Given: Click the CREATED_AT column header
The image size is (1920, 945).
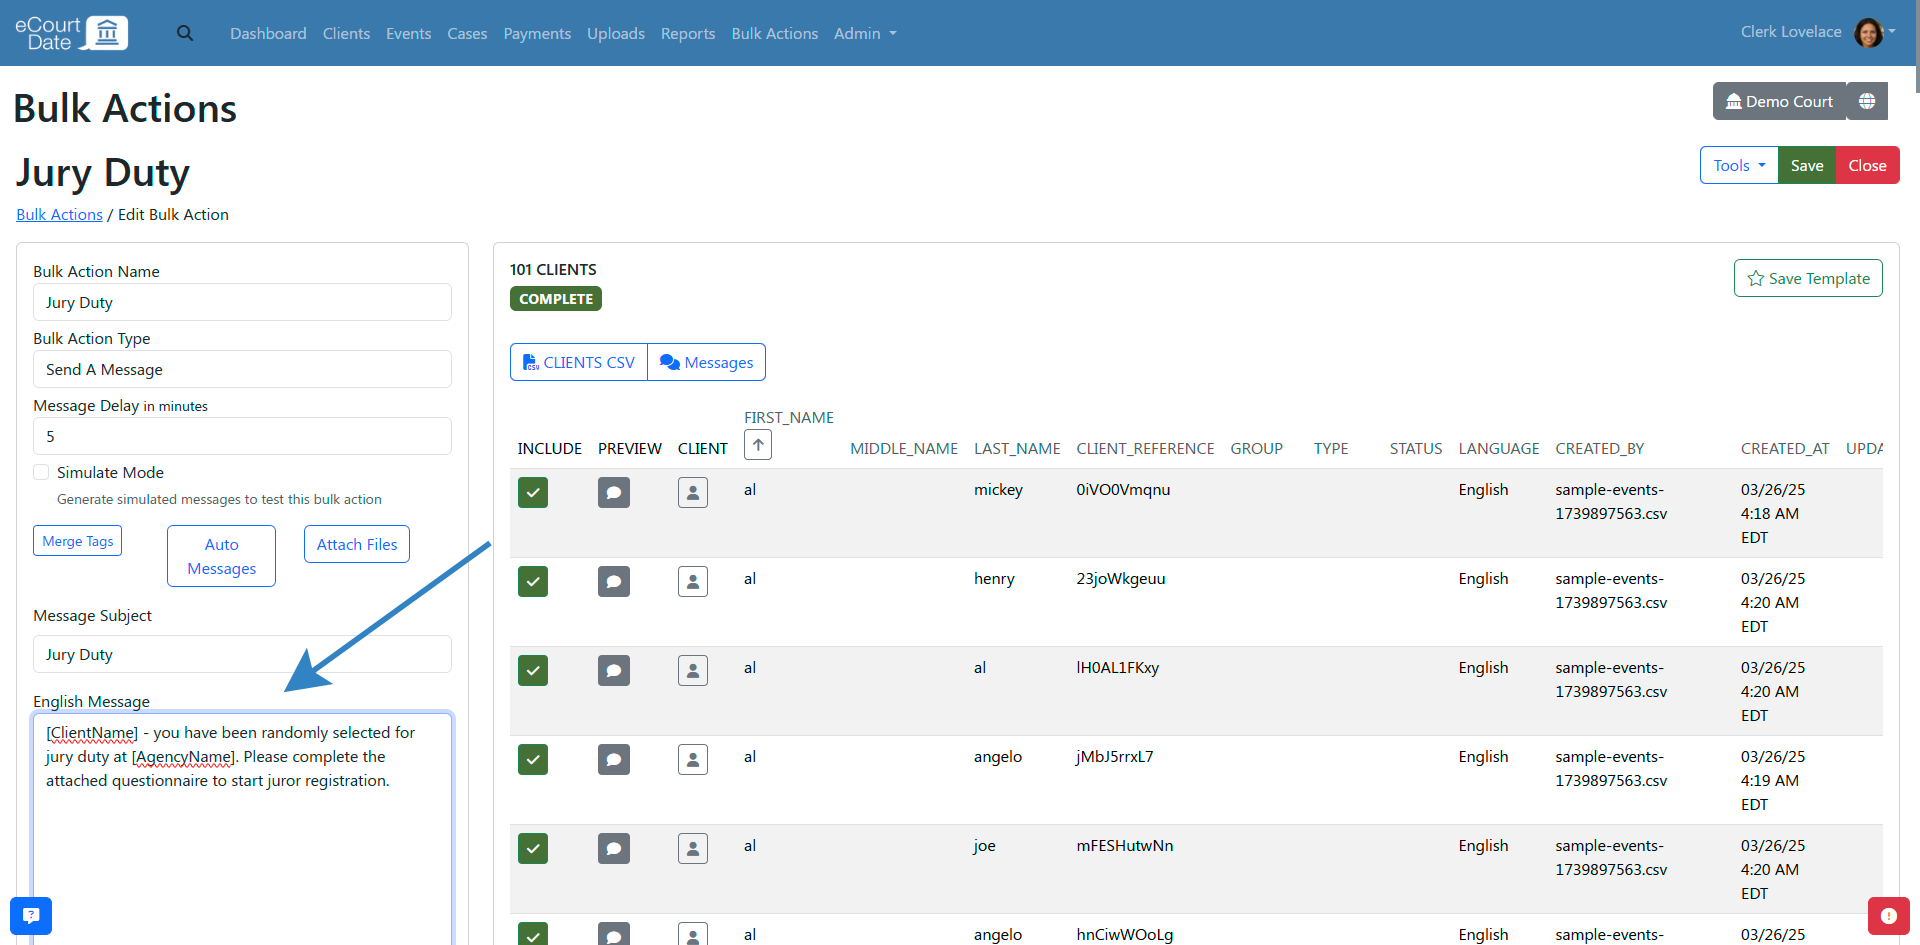Looking at the screenshot, I should point(1785,448).
